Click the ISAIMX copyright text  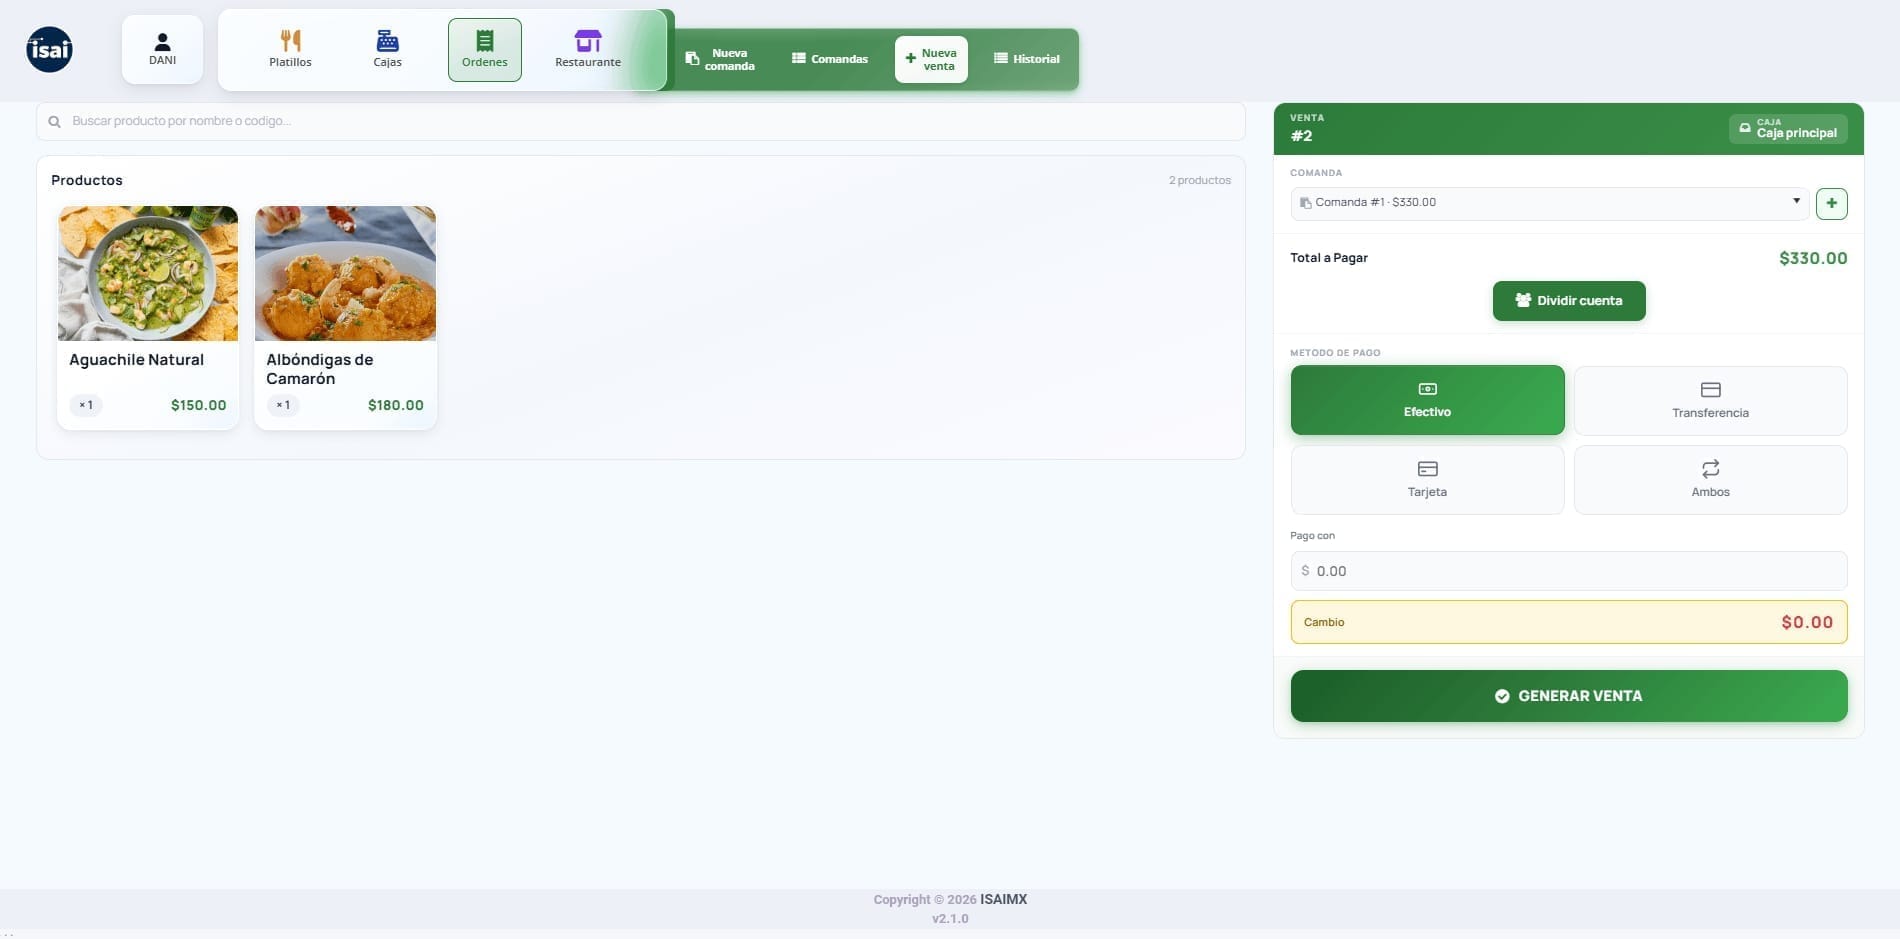click(x=1003, y=899)
